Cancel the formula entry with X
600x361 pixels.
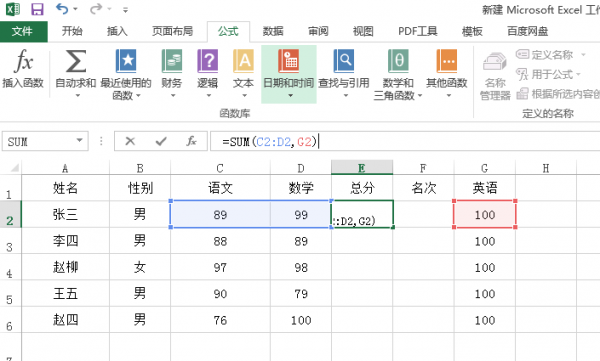pos(130,141)
